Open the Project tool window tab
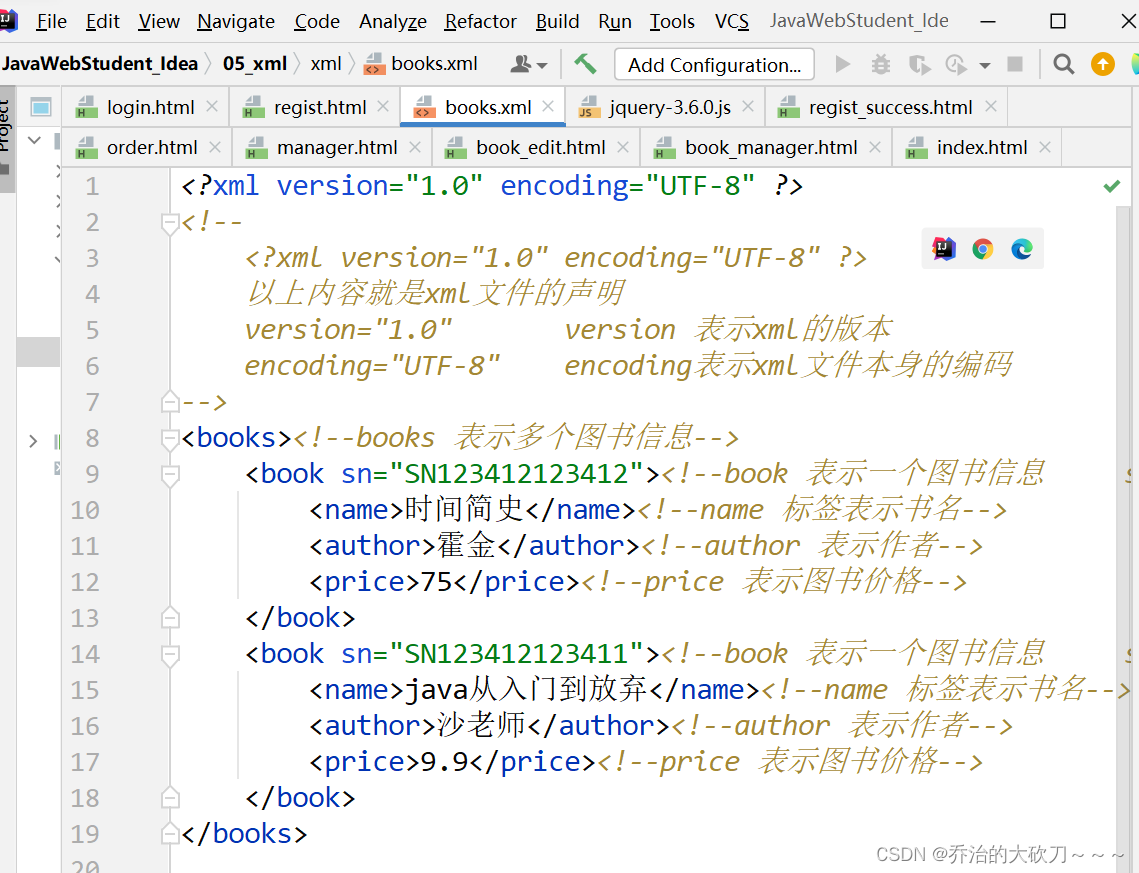The image size is (1139, 873). [x=7, y=138]
